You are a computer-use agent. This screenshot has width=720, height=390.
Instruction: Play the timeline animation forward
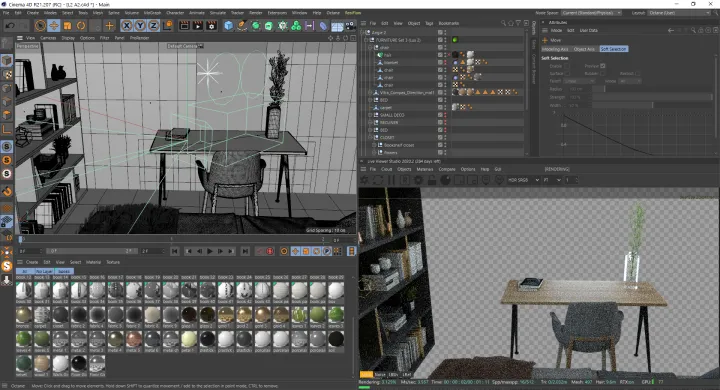[210, 251]
